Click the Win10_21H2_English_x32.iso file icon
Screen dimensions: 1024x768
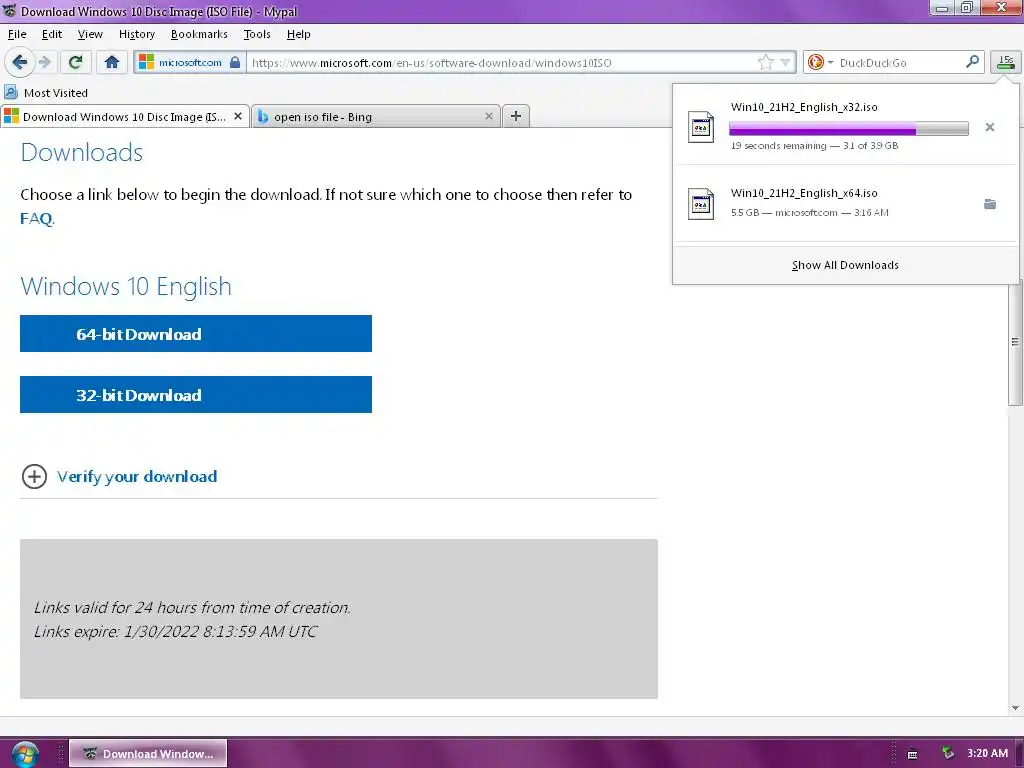click(x=701, y=127)
